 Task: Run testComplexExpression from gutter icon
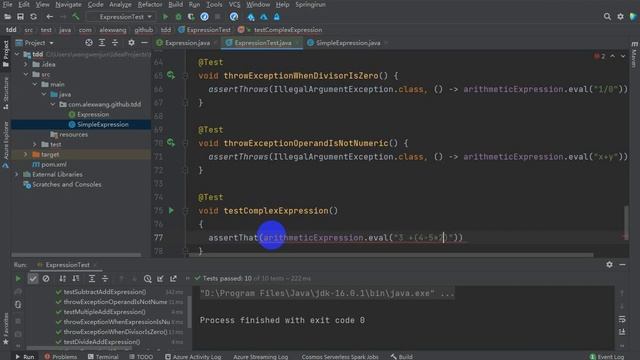[171, 211]
